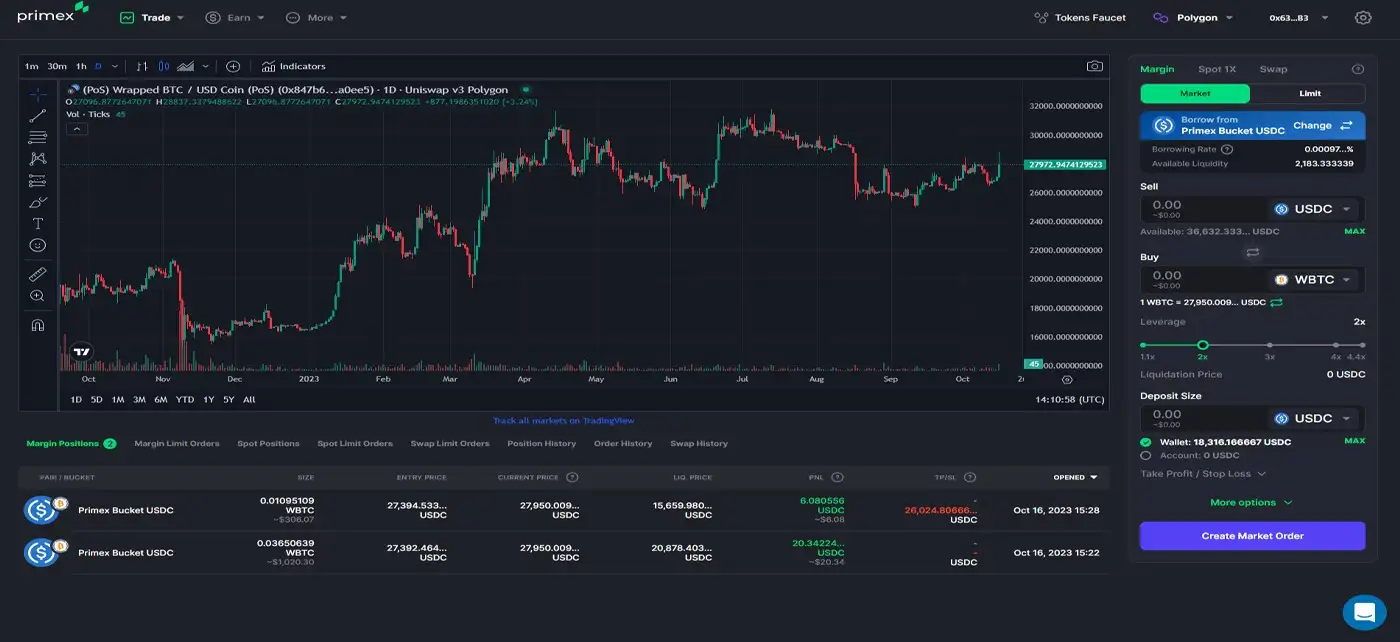Open Track all markets on TradingView link
Image resolution: width=1400 pixels, height=642 pixels.
coord(563,420)
